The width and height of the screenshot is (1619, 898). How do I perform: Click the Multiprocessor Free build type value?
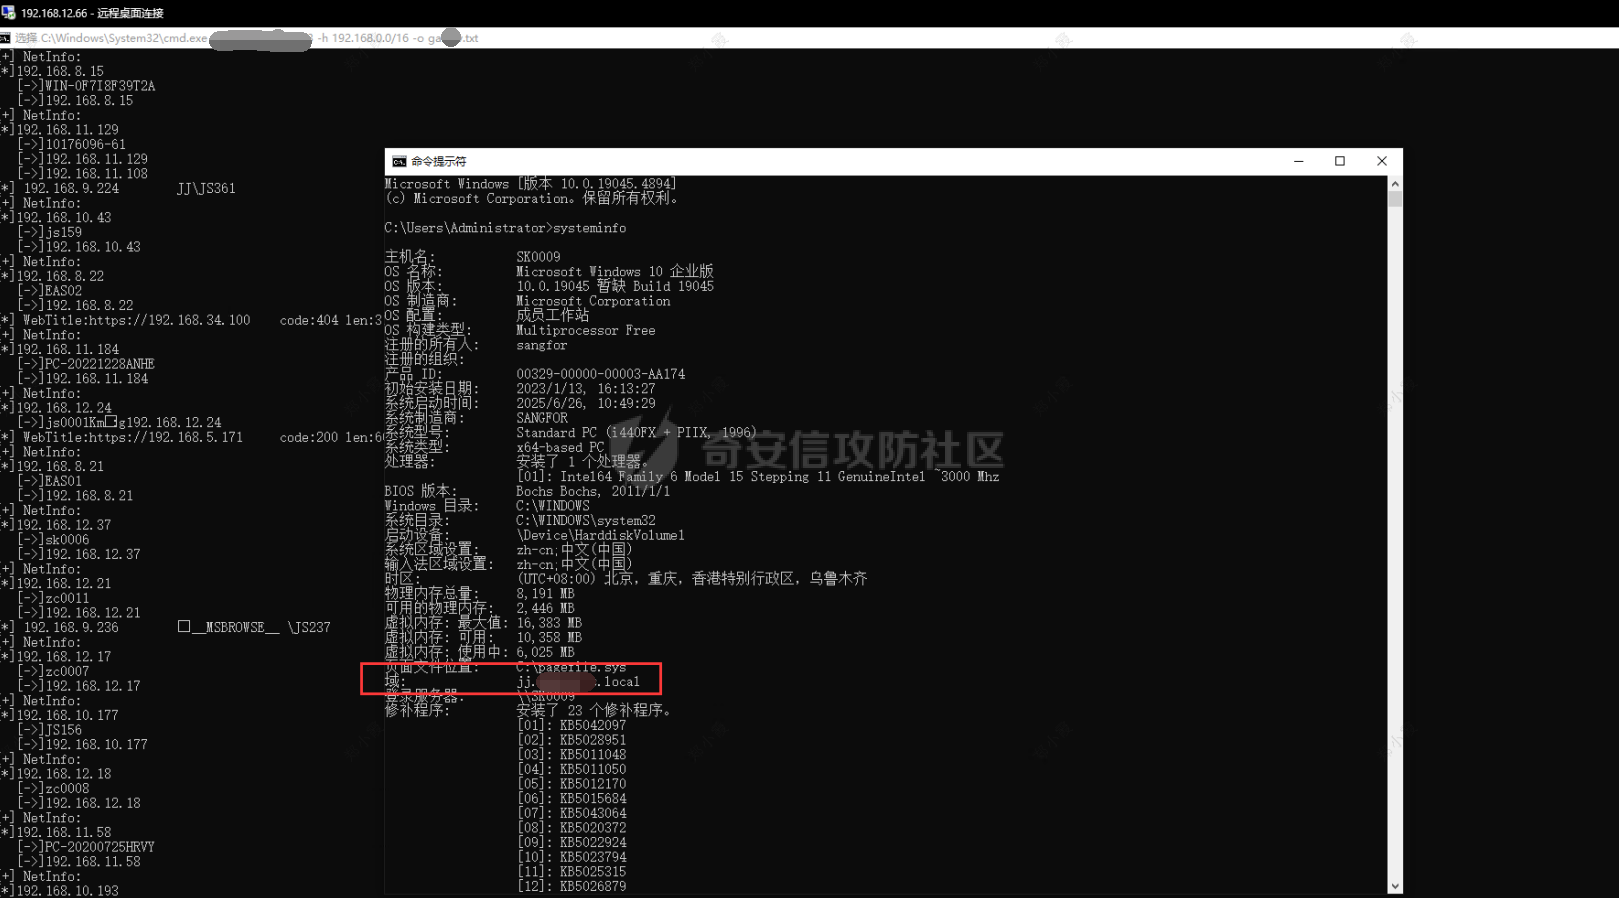tap(586, 330)
